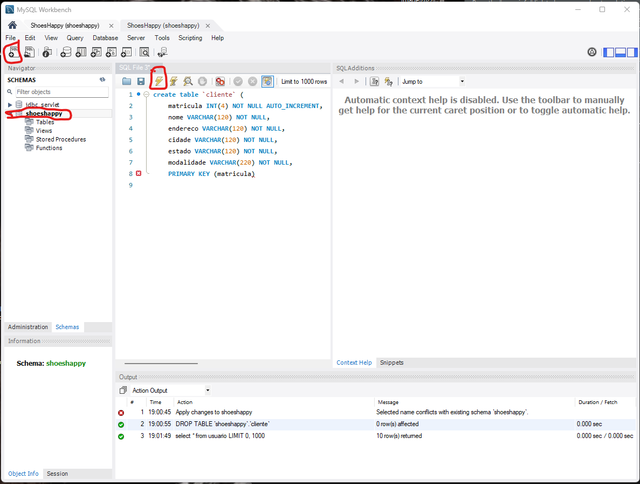640x484 pixels.
Task: Create a new SQL tab from the main toolbar
Action: click(14, 52)
